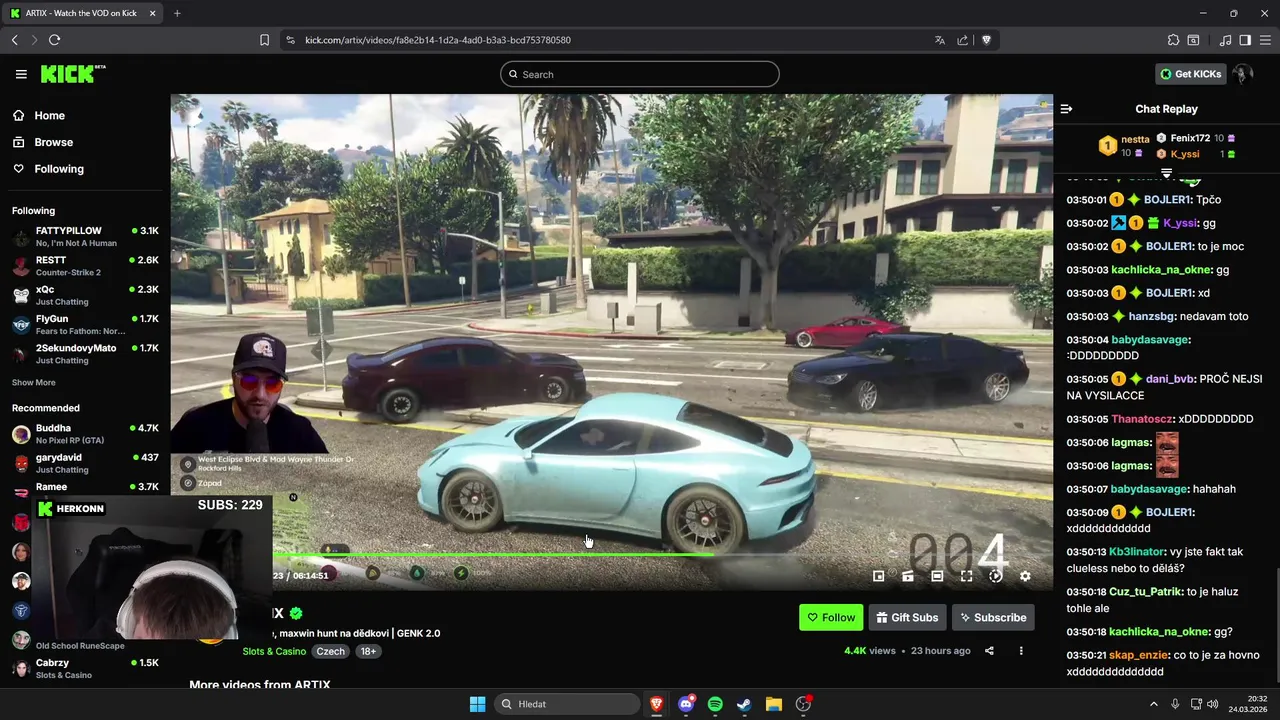Click the share page icon in address bar
1280x720 pixels.
962,40
